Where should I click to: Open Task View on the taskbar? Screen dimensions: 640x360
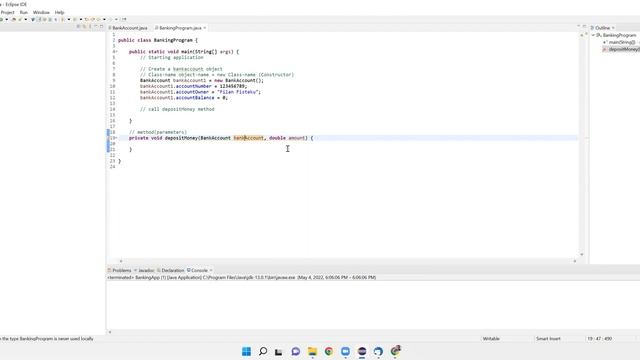point(279,351)
